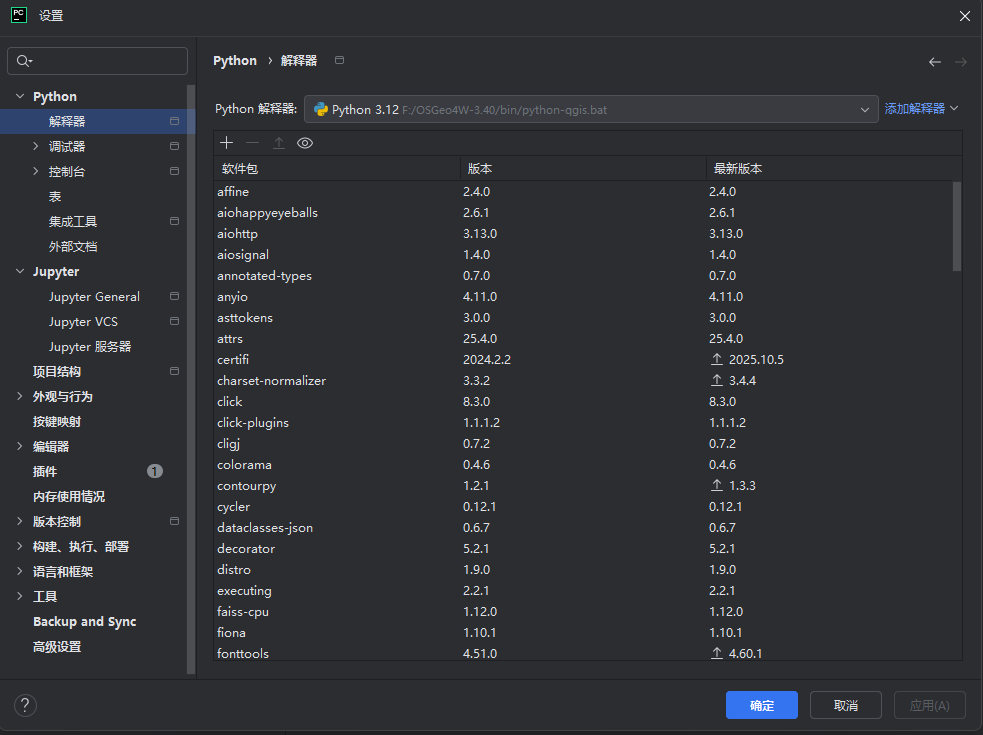Click the back arrow navigation icon
Image resolution: width=983 pixels, height=735 pixels.
pos(935,61)
